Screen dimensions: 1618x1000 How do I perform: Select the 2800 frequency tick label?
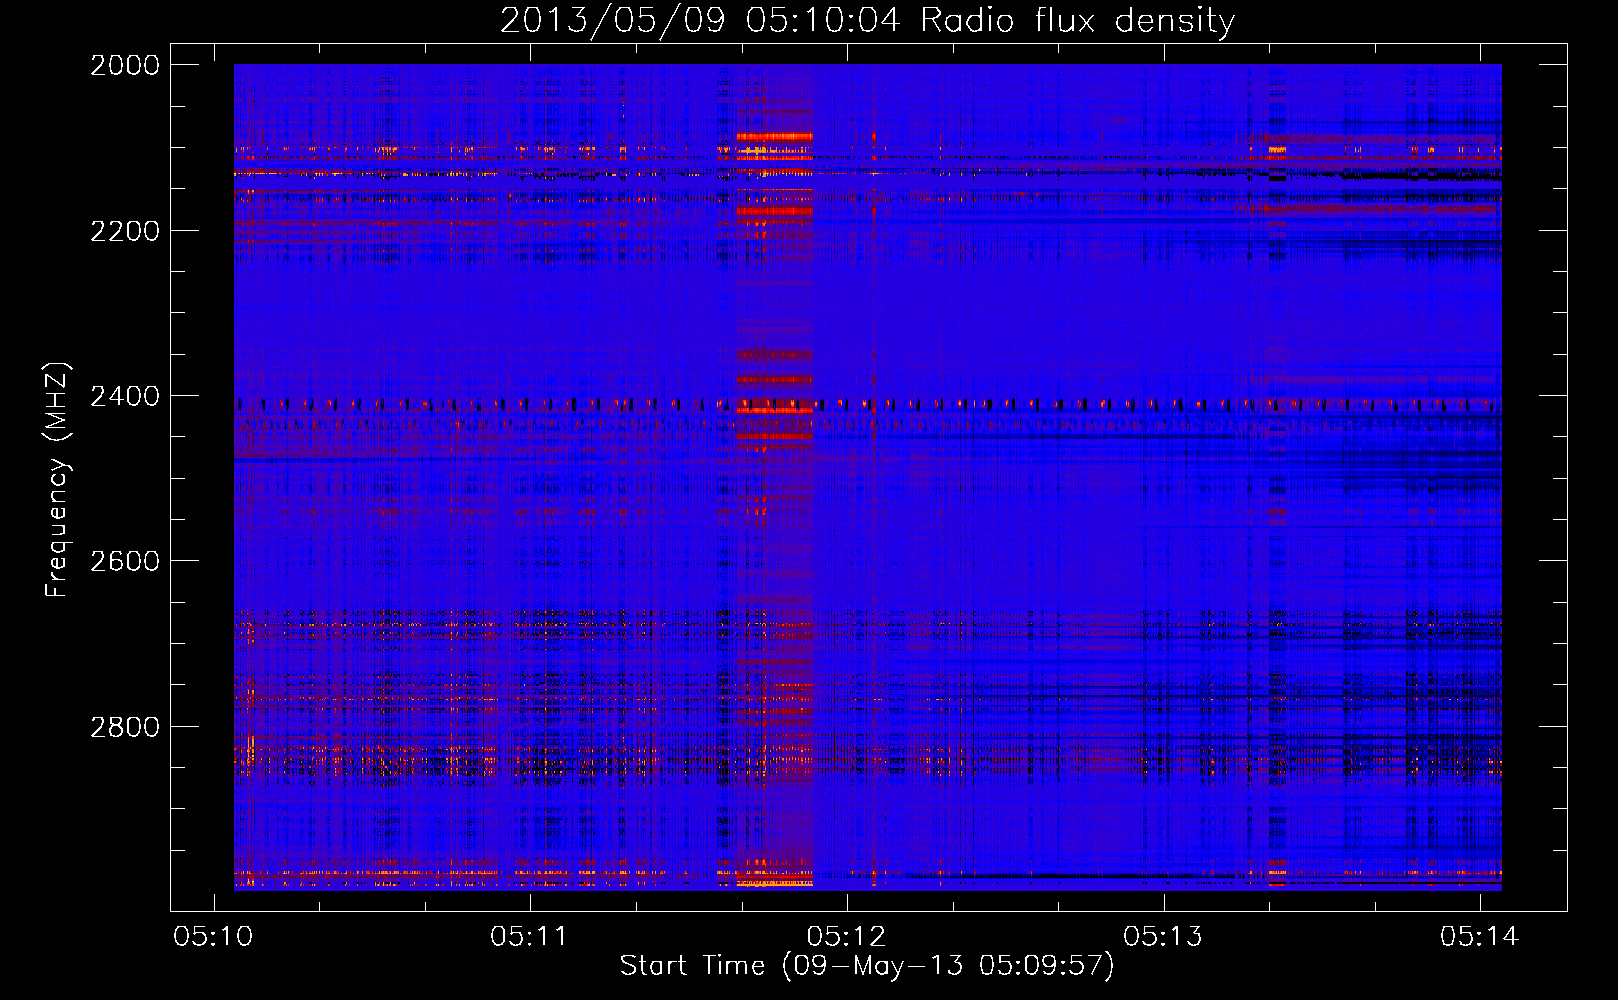pyautogui.click(x=125, y=727)
